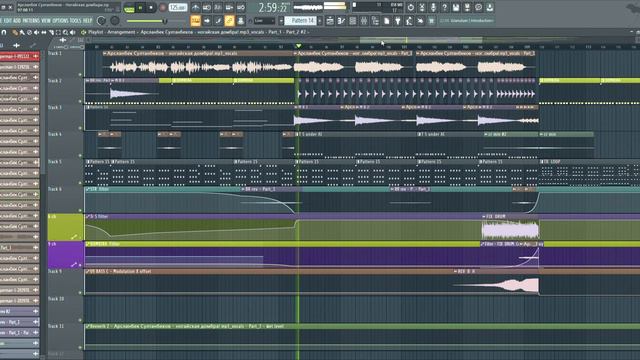The image size is (640, 360).
Task: Open clip menu of FIX DRUM clip
Action: pos(484,216)
